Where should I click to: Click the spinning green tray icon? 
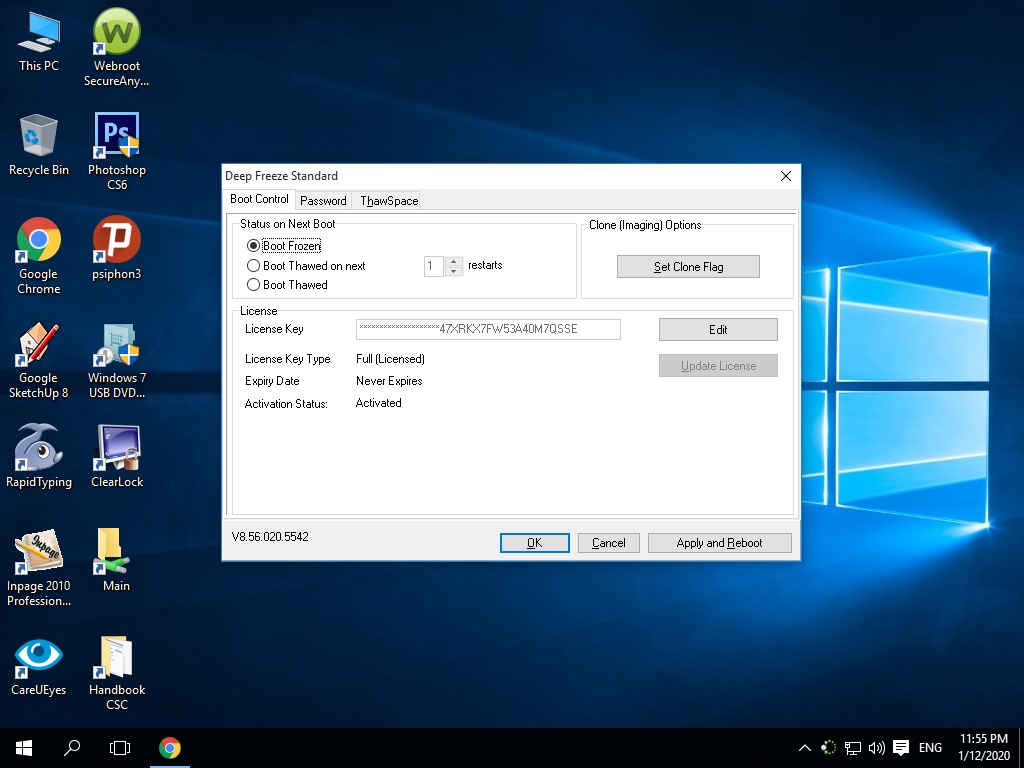(828, 748)
